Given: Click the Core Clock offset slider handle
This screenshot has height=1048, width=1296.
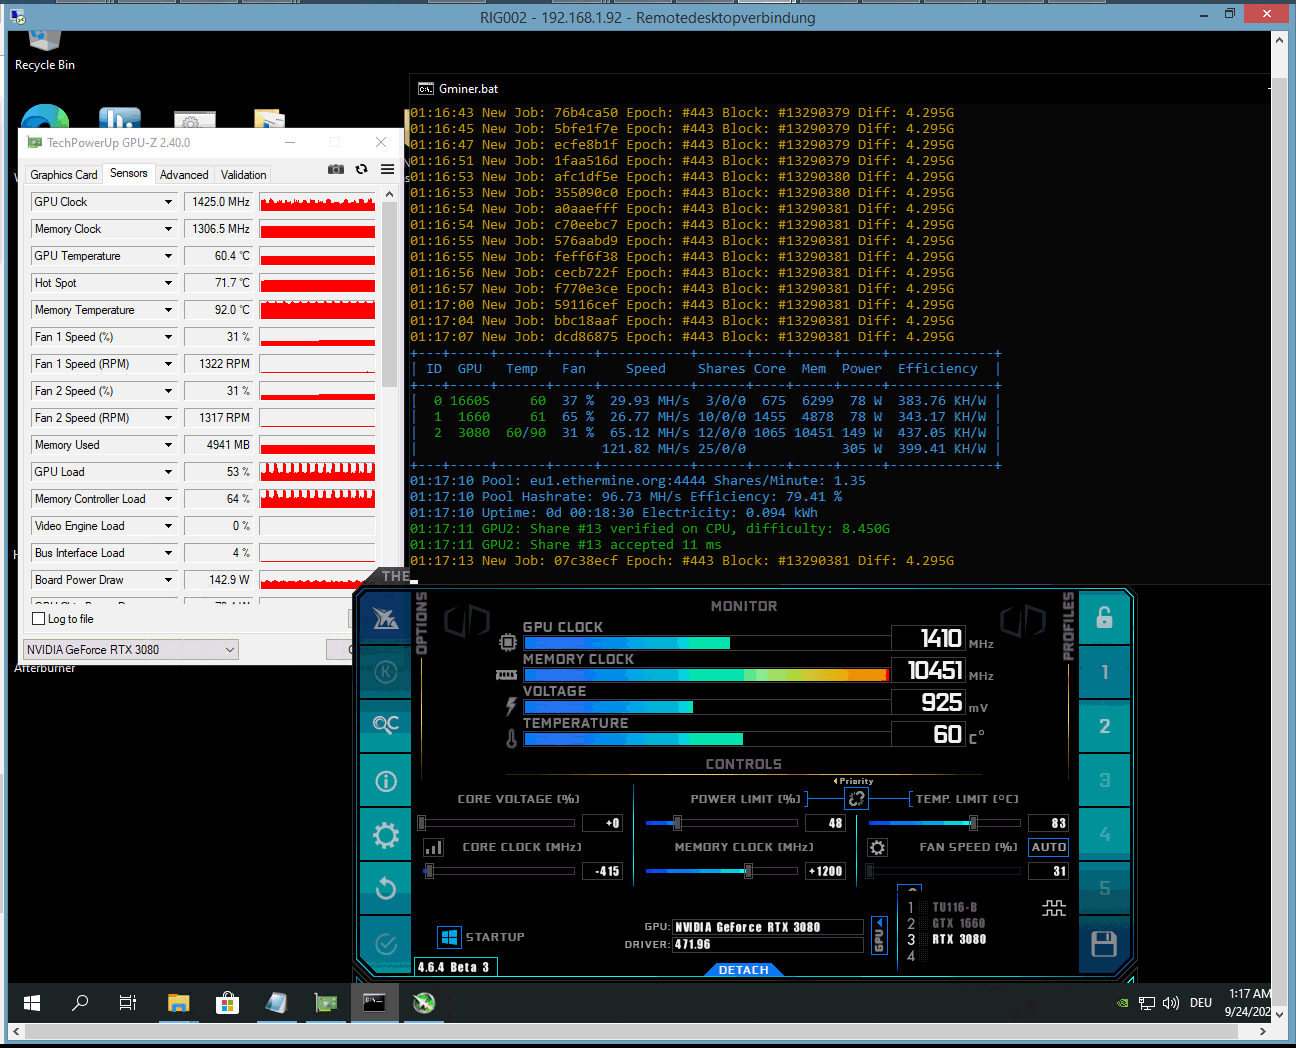Looking at the screenshot, I should tap(429, 871).
